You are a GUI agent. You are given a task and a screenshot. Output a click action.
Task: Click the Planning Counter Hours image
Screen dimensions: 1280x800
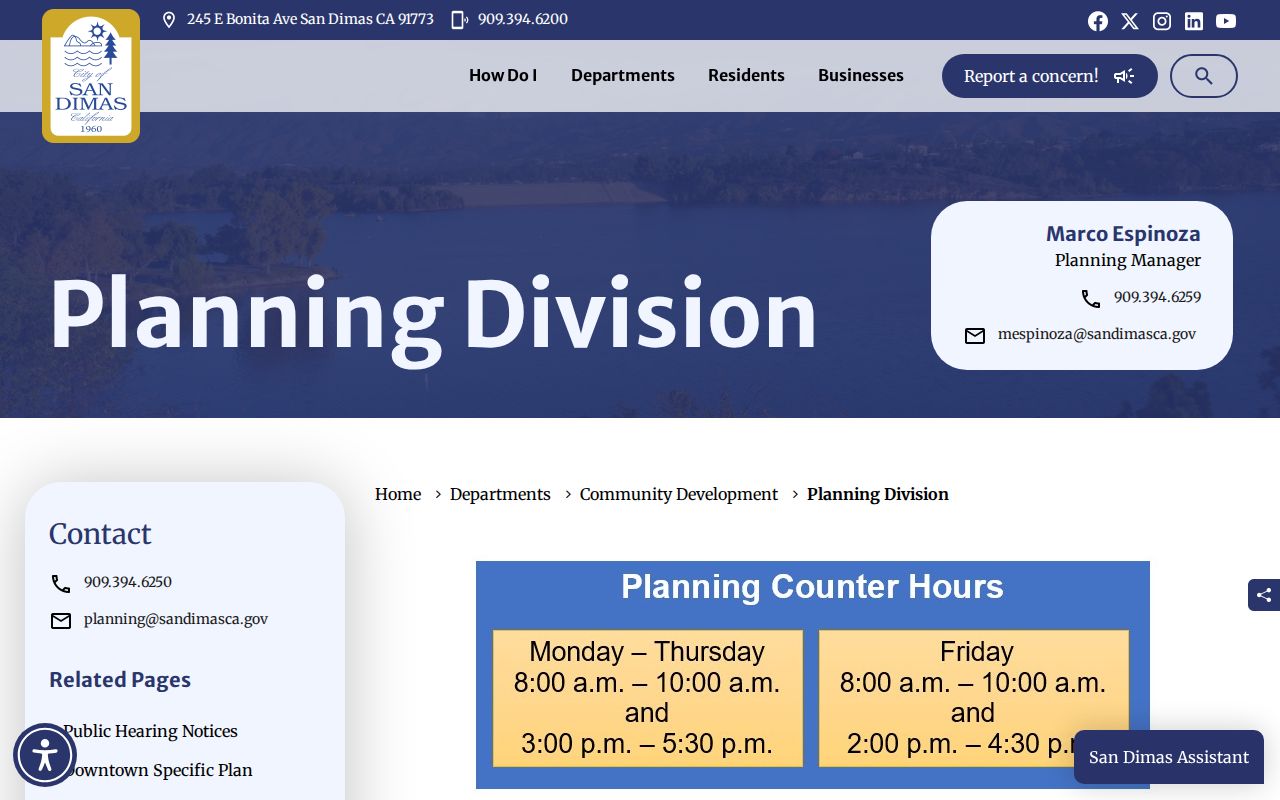pos(813,675)
